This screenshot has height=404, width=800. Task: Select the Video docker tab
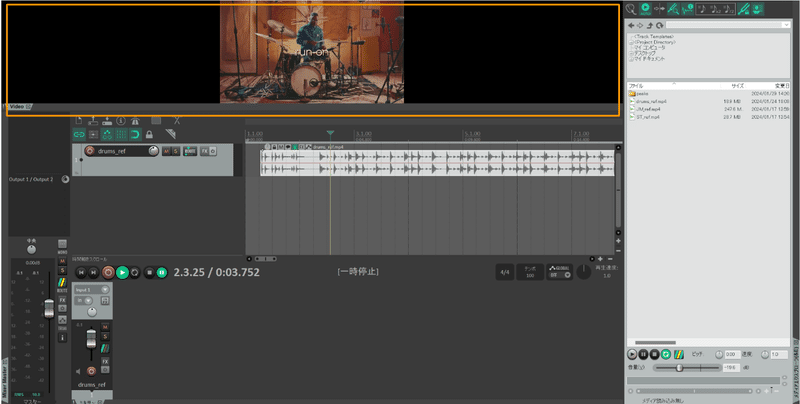coord(19,107)
